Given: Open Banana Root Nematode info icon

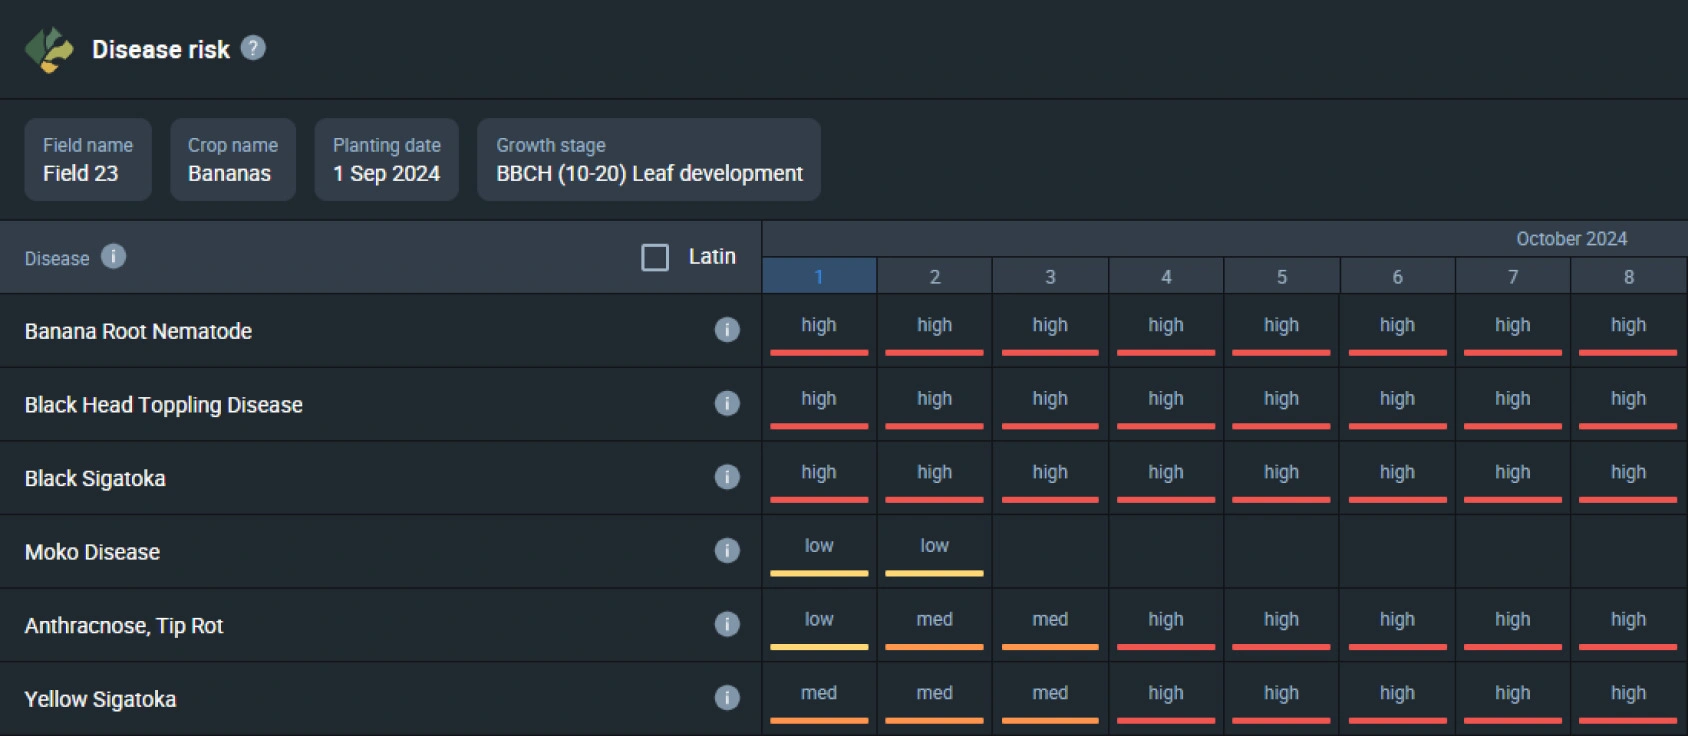Looking at the screenshot, I should click(x=727, y=330).
